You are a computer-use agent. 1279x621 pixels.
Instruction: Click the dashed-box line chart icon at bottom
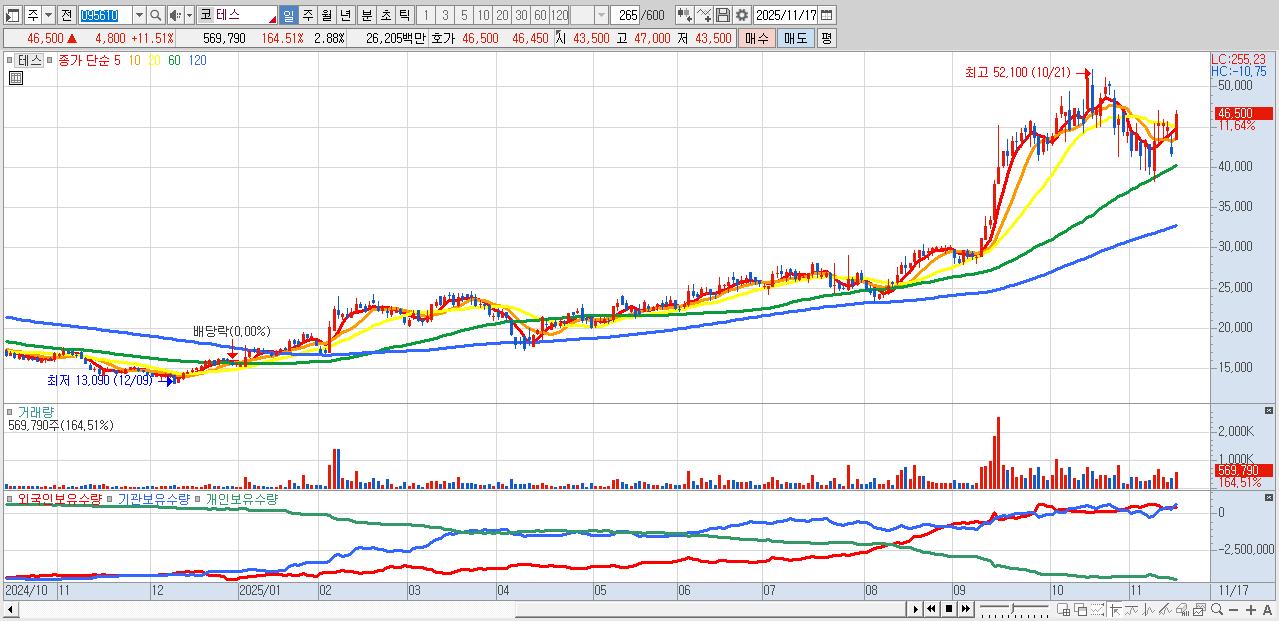[1098, 609]
